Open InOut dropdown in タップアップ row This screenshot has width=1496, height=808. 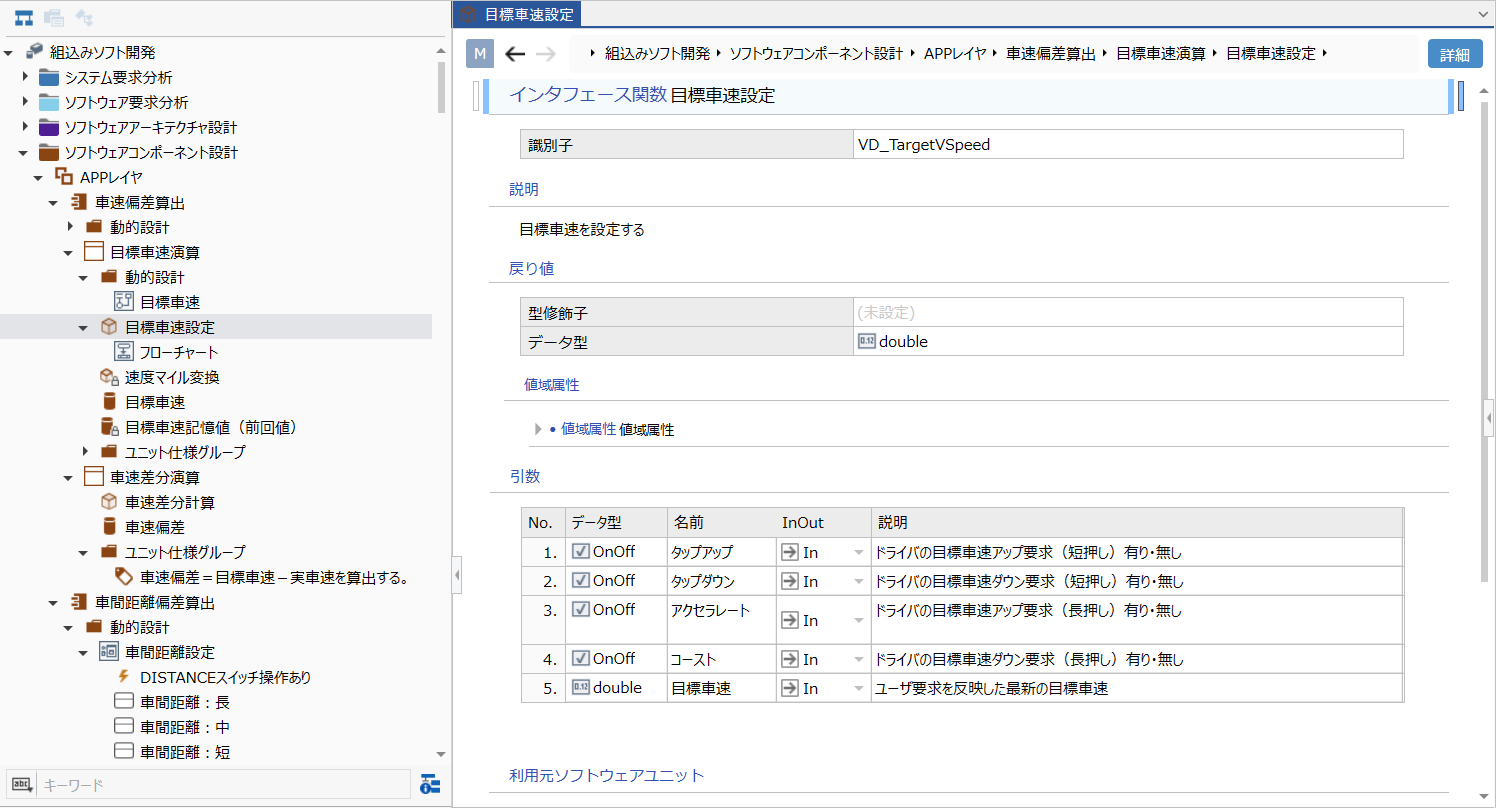point(857,552)
